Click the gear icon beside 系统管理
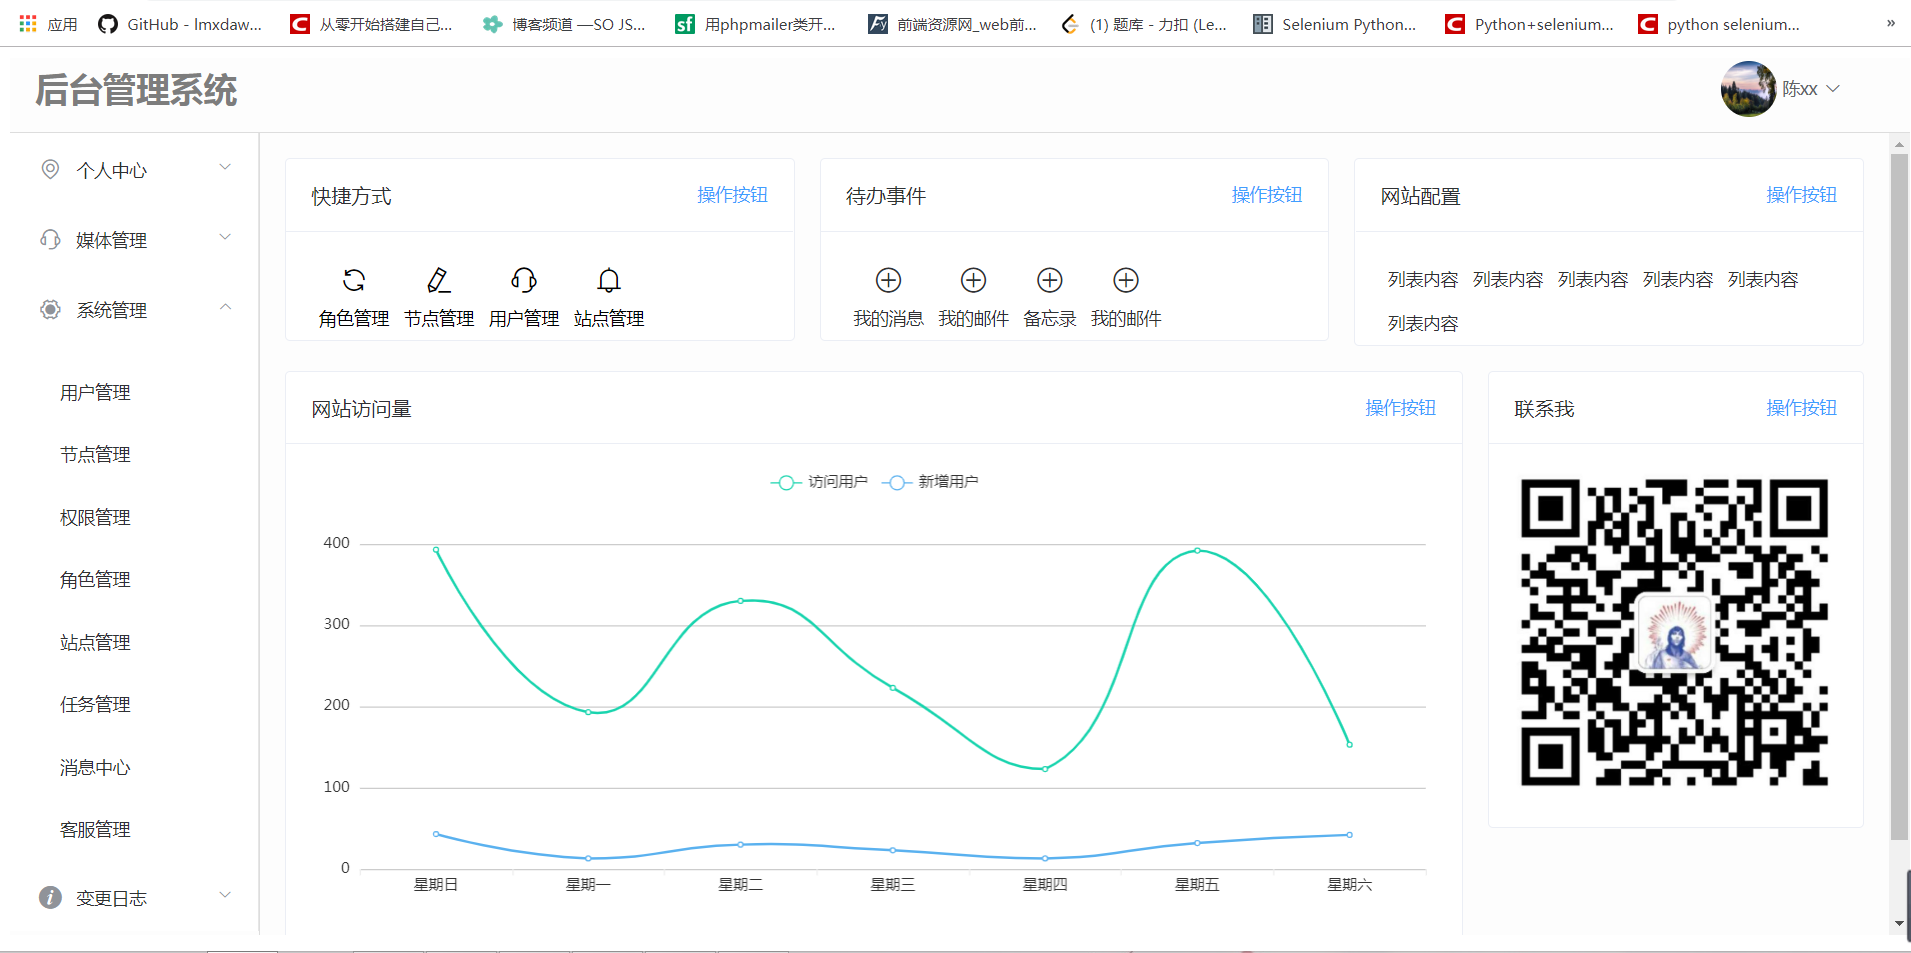 (x=50, y=309)
